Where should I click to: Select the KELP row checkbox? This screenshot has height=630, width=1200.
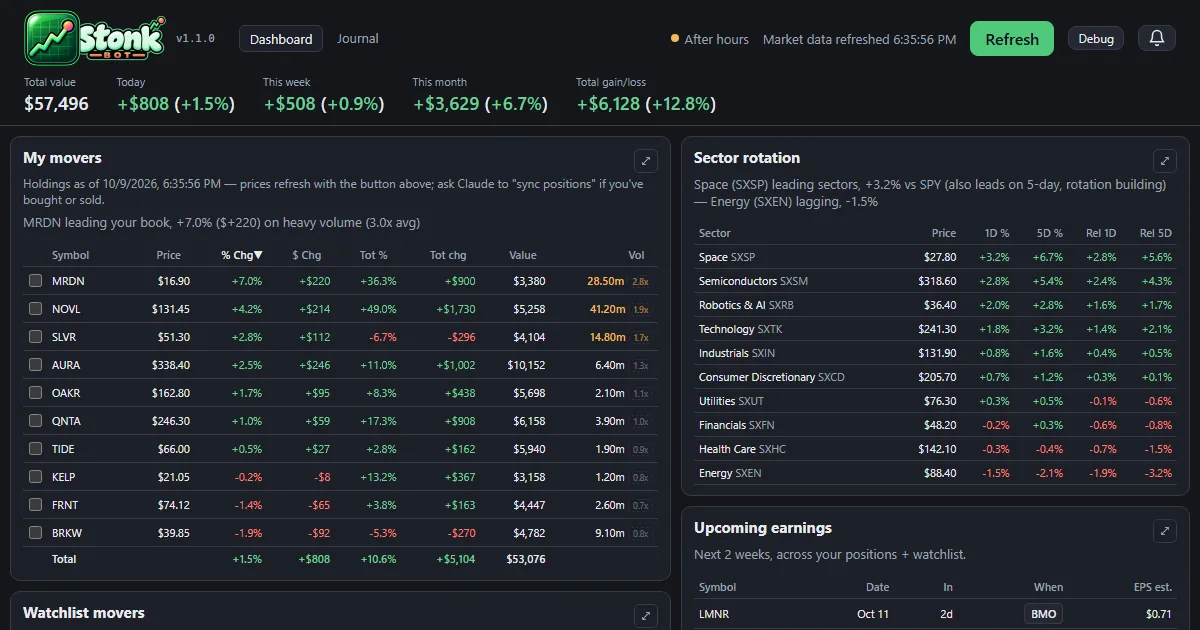pos(36,477)
